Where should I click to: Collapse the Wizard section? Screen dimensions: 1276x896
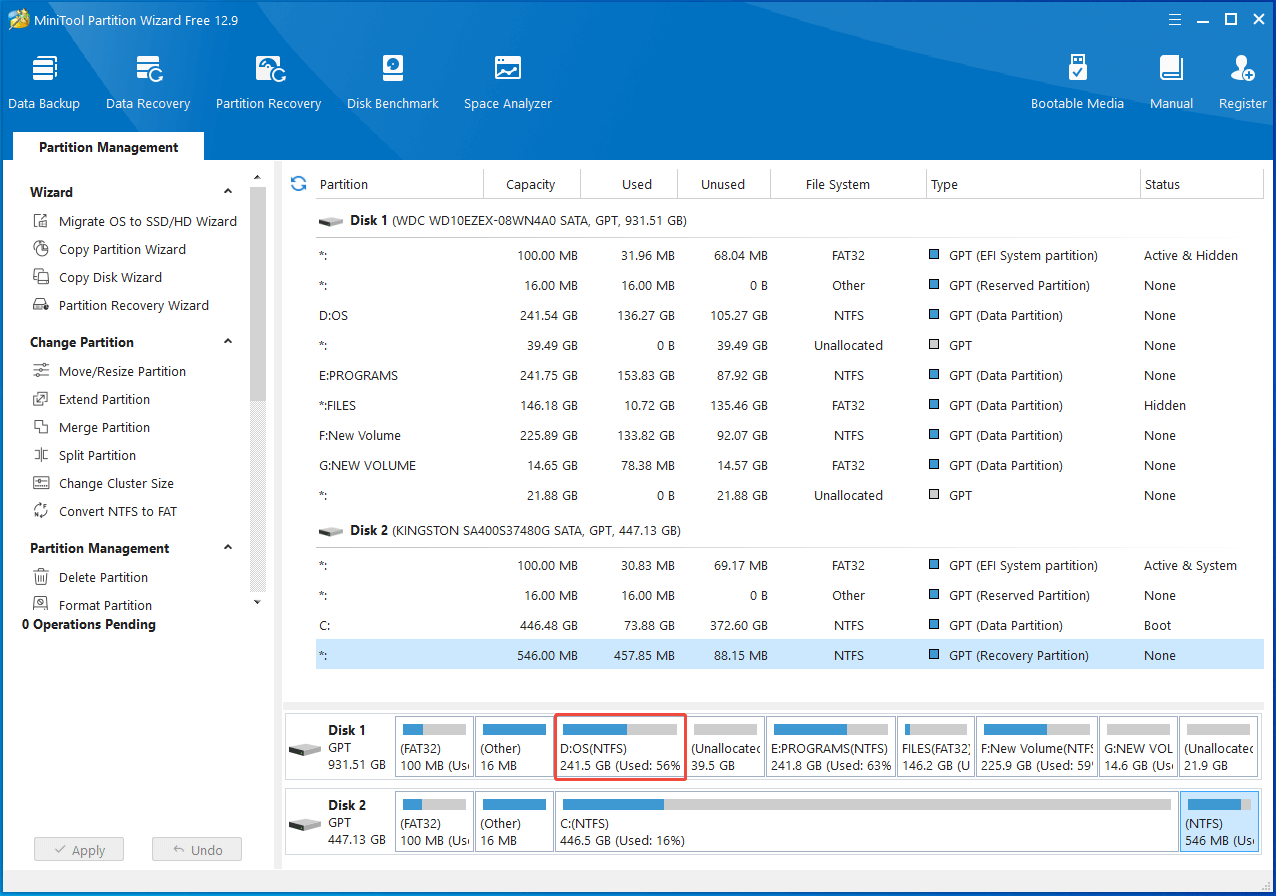[x=228, y=192]
